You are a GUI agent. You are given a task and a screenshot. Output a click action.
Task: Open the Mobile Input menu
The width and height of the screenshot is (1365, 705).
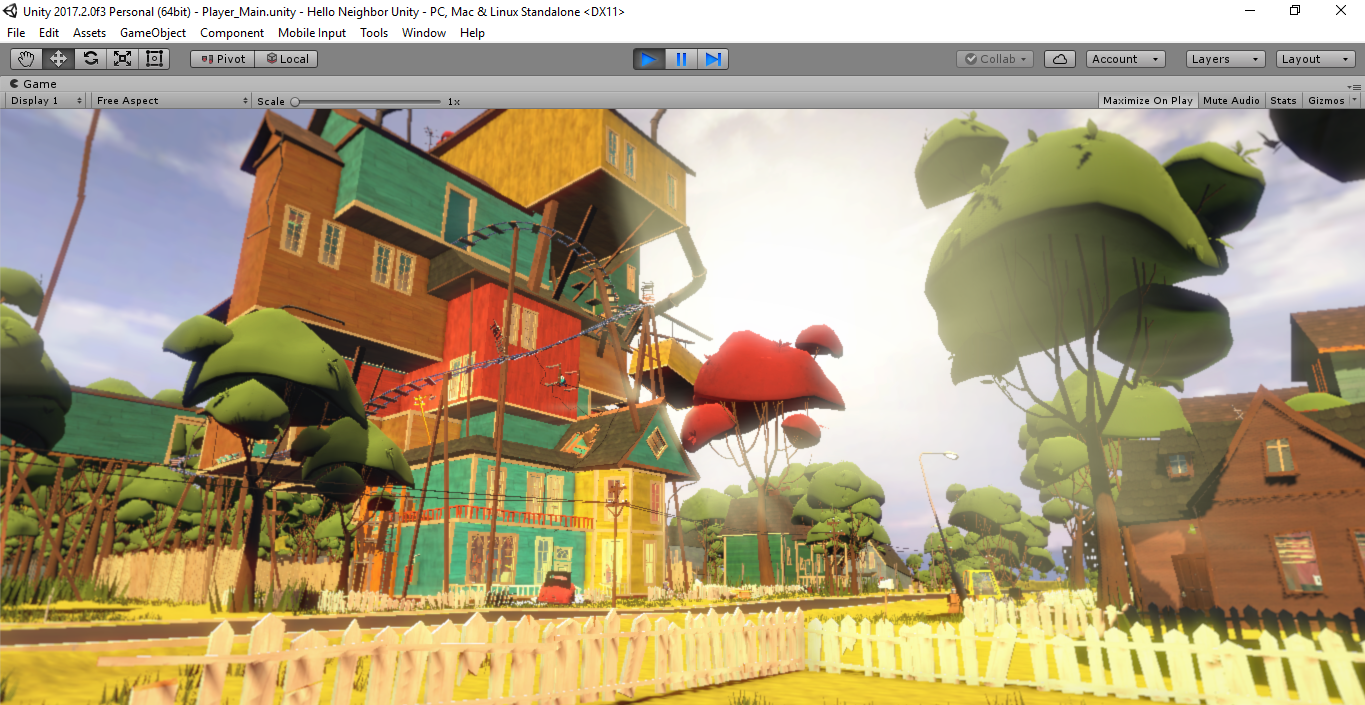click(x=312, y=33)
